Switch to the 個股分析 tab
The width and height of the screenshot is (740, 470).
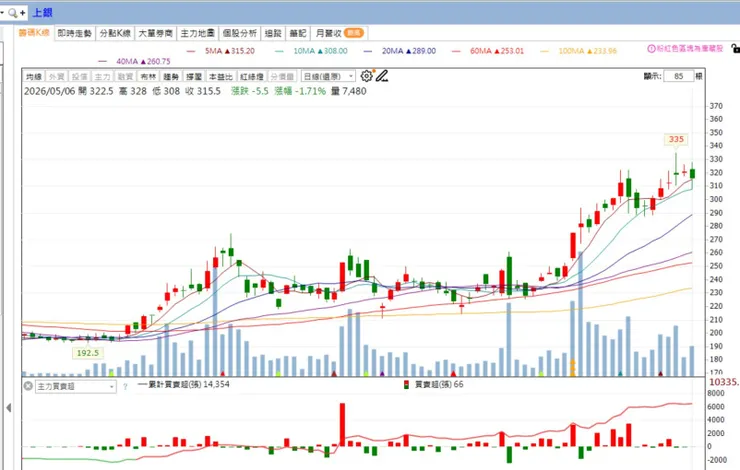coord(240,33)
